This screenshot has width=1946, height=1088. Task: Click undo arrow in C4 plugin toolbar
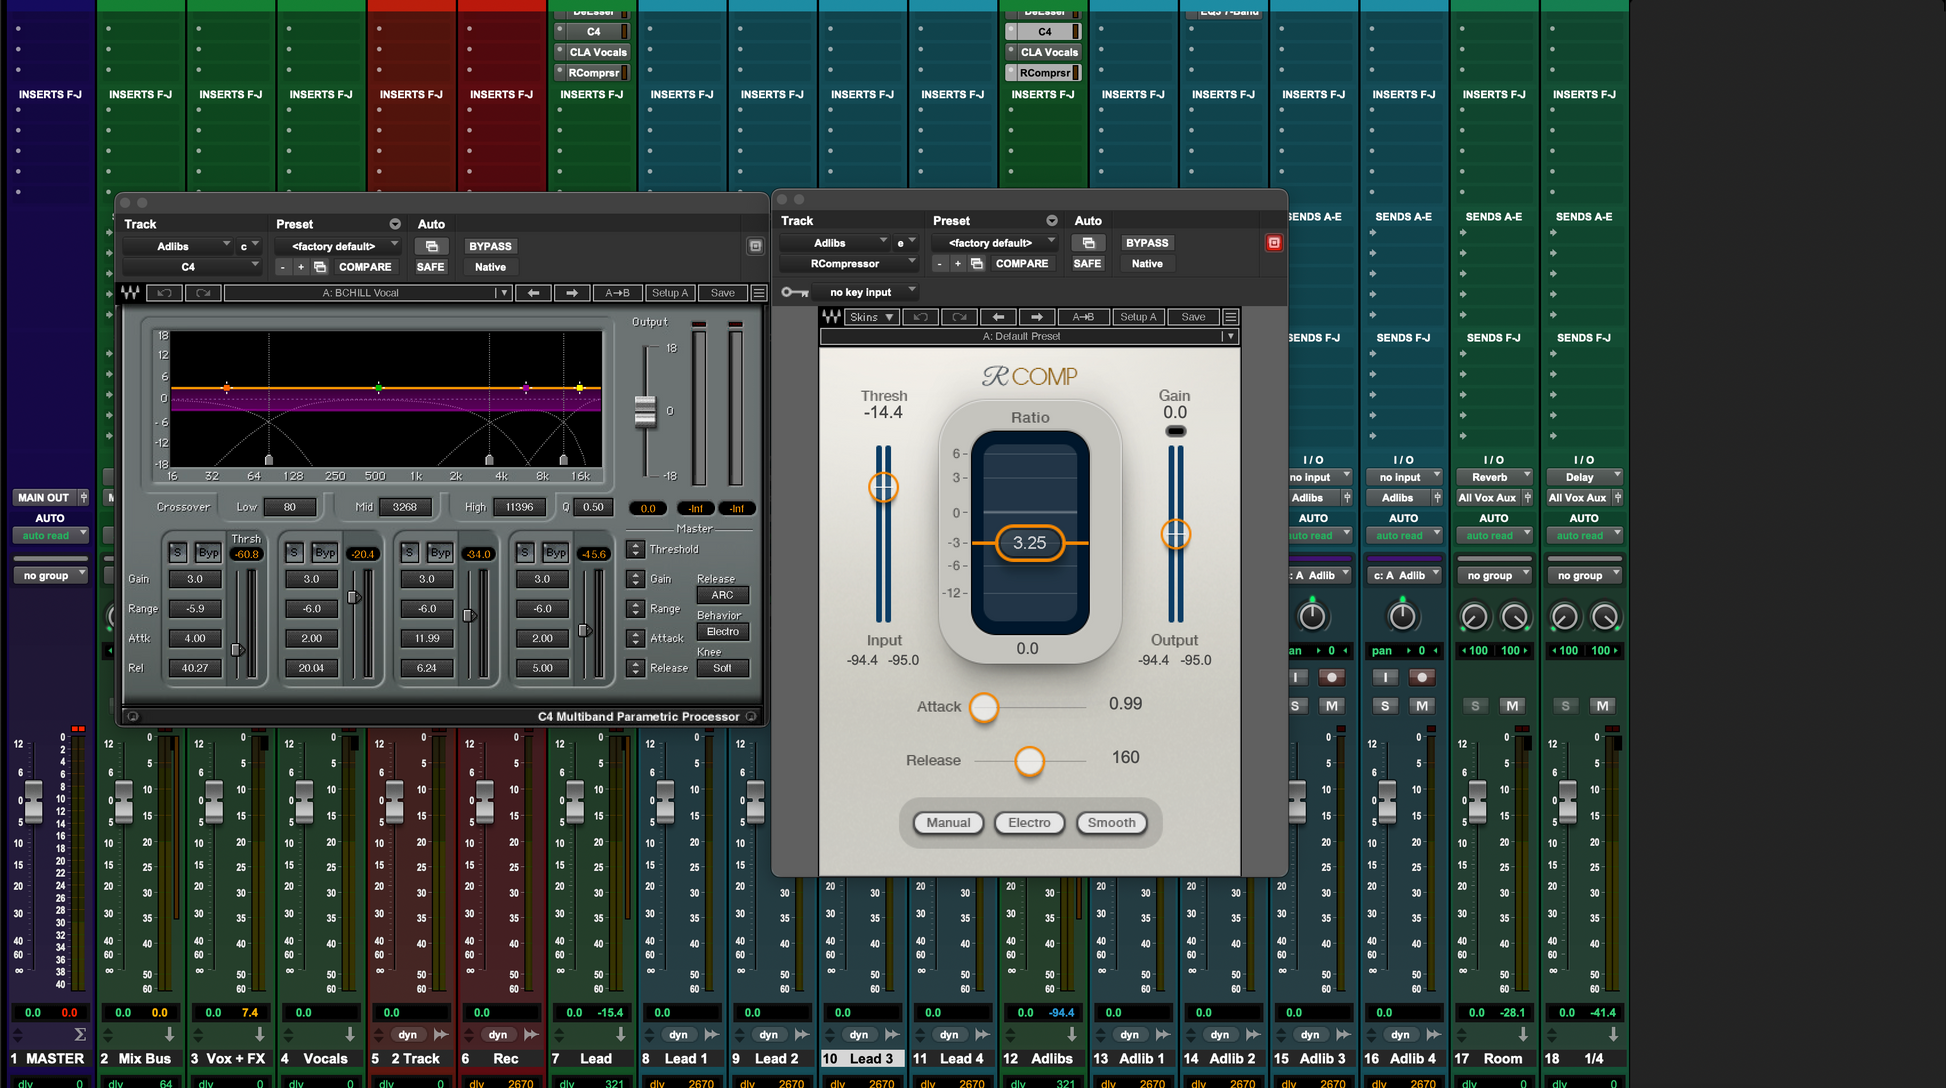click(x=164, y=293)
